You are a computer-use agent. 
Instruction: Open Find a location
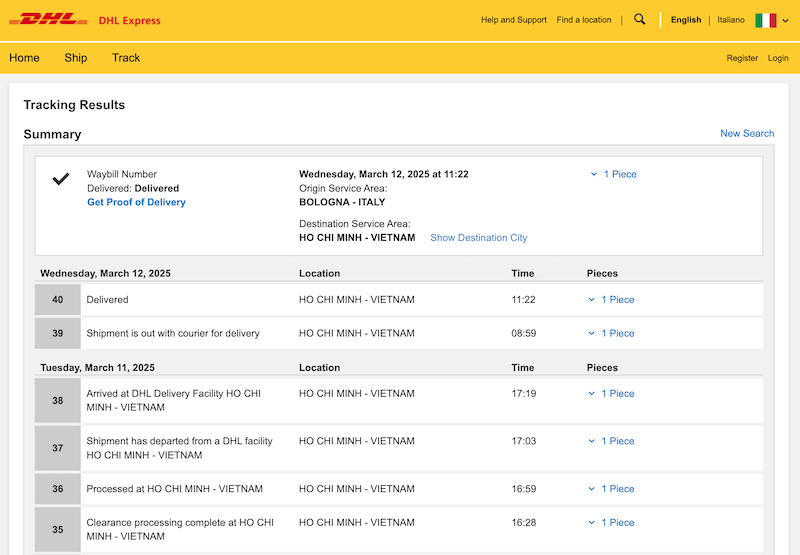tap(584, 20)
